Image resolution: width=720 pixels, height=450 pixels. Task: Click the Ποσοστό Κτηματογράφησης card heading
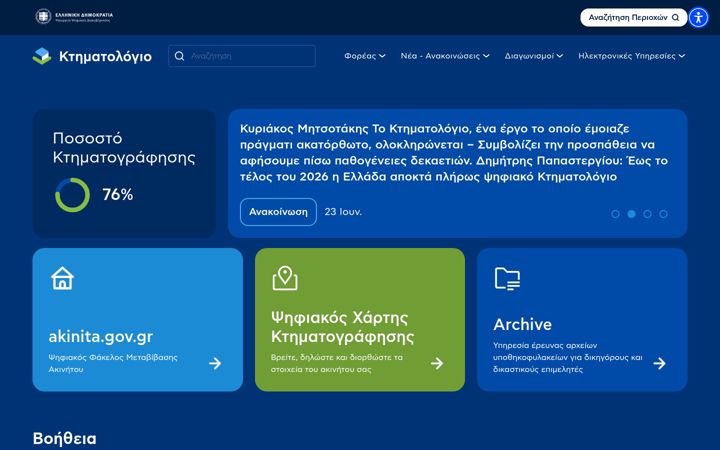(124, 148)
